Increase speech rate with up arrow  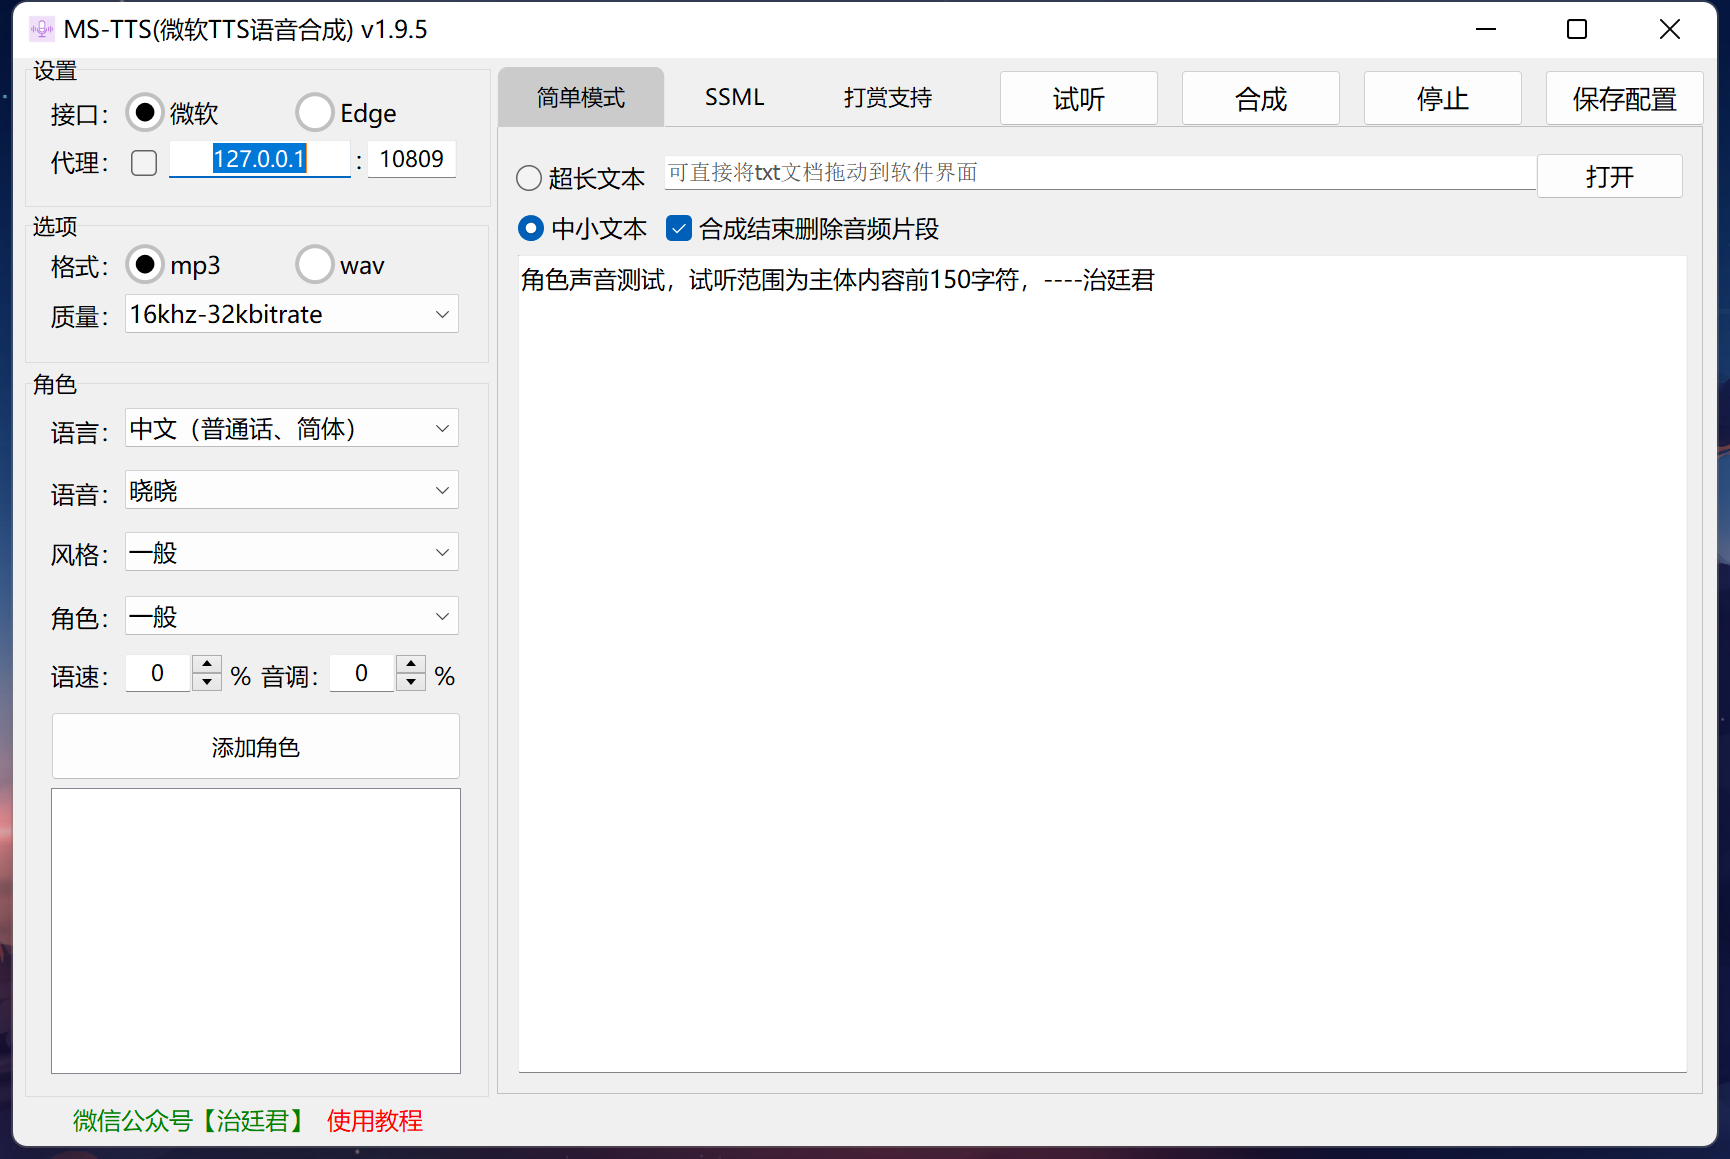pos(207,664)
